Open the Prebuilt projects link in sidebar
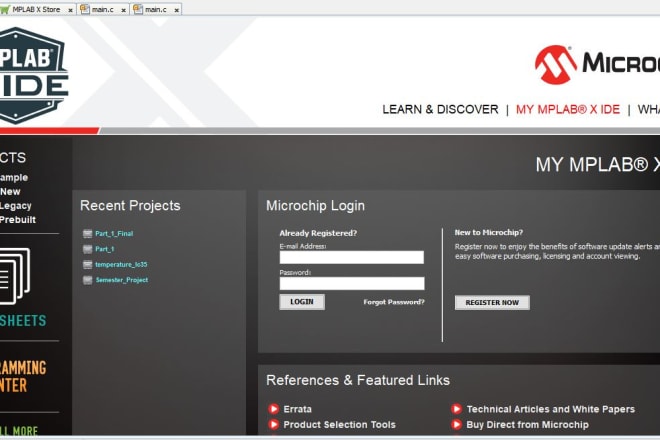Image resolution: width=660 pixels, height=440 pixels. point(18,220)
